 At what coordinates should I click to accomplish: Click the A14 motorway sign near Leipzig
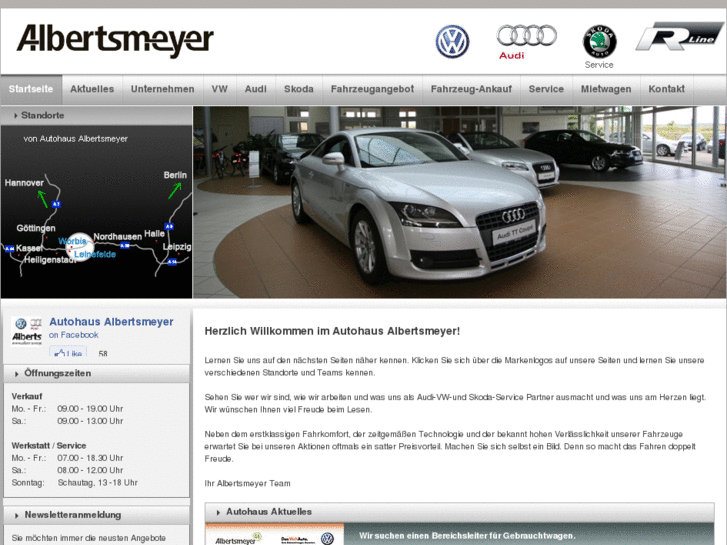click(x=172, y=262)
